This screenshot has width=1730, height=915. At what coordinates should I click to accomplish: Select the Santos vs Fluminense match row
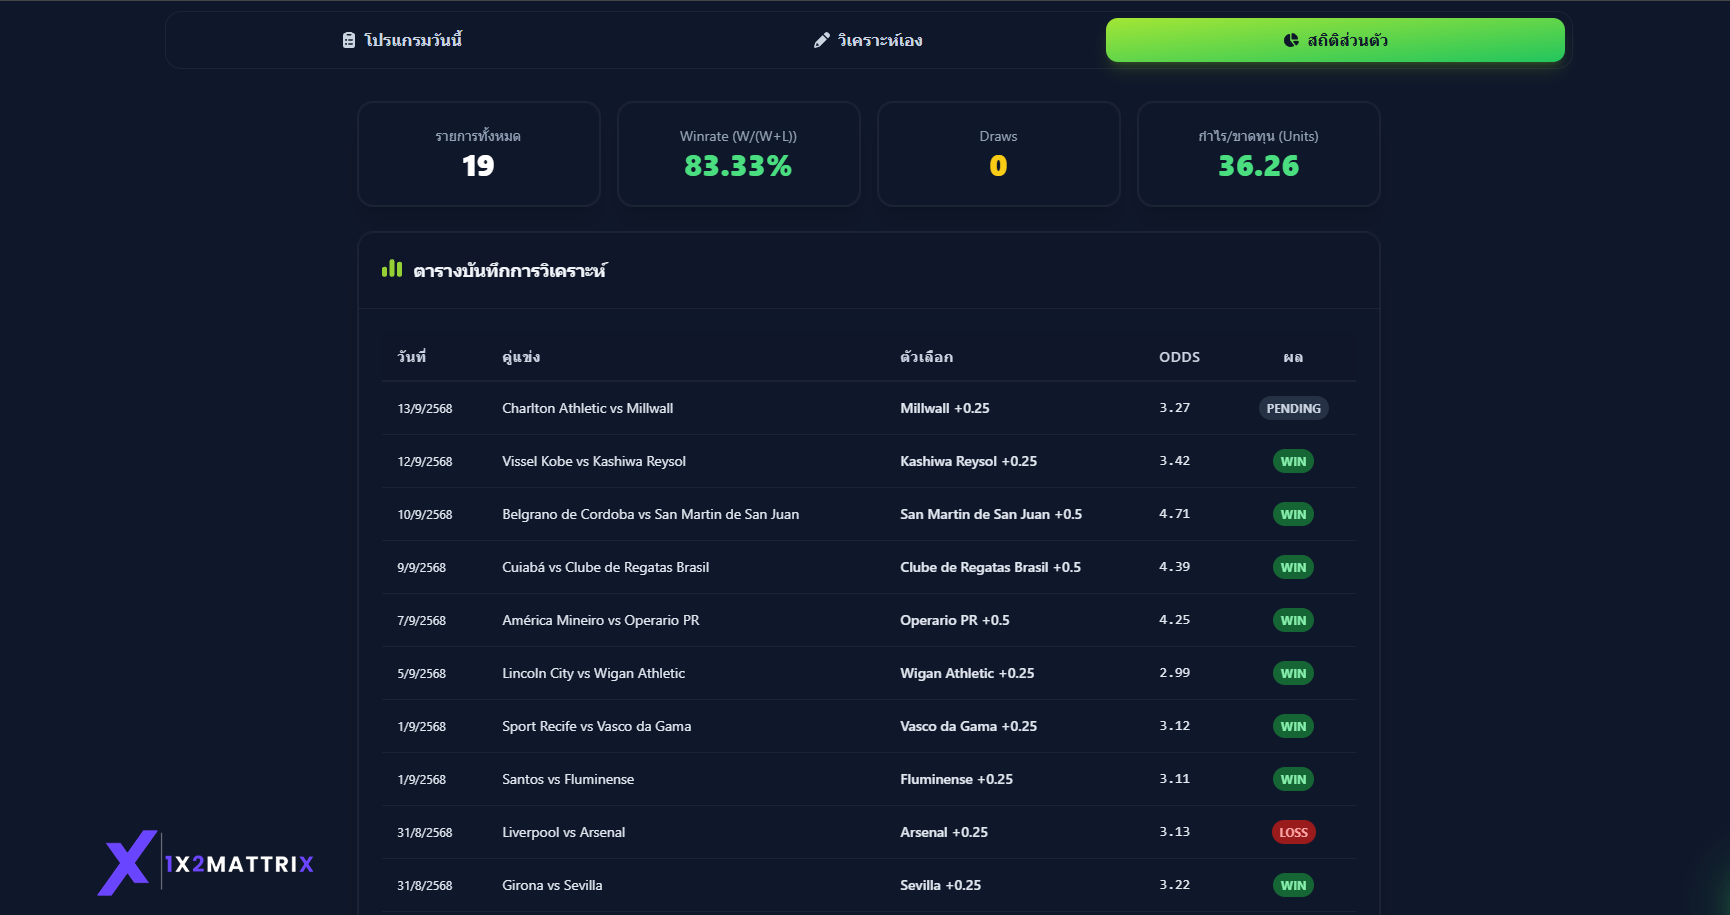(x=568, y=779)
